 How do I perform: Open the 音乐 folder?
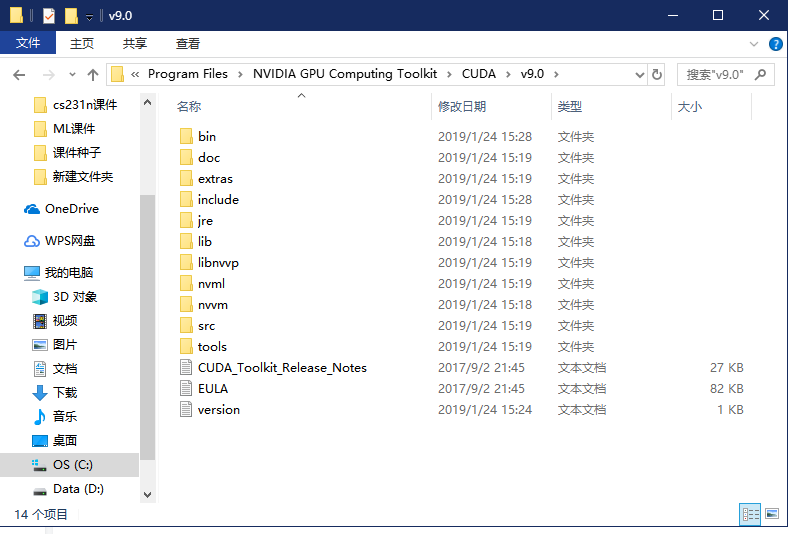tap(55, 417)
